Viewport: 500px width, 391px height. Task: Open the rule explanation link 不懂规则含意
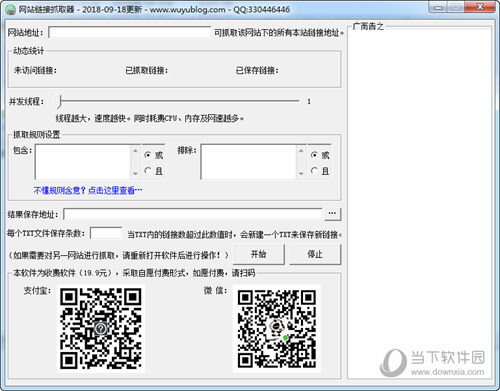88,190
